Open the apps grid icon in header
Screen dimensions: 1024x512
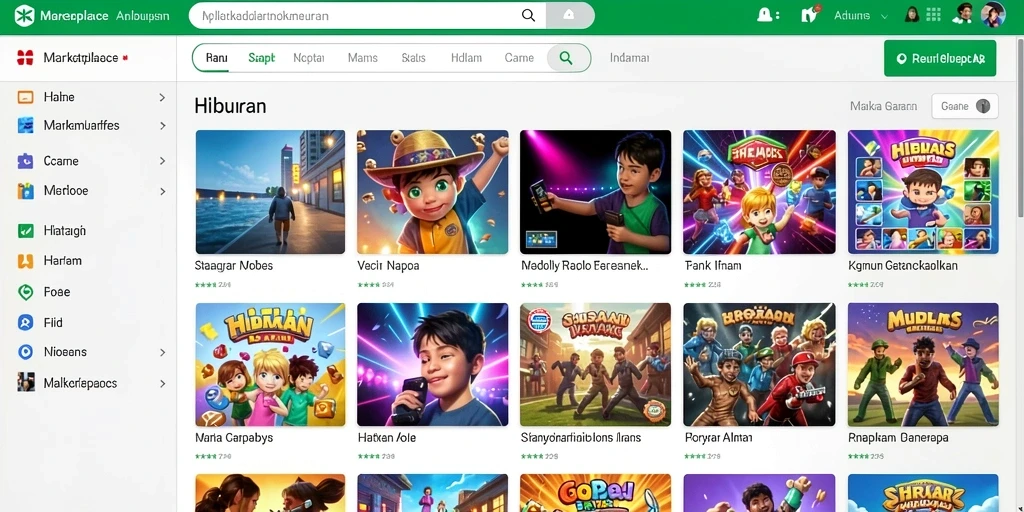click(x=933, y=15)
